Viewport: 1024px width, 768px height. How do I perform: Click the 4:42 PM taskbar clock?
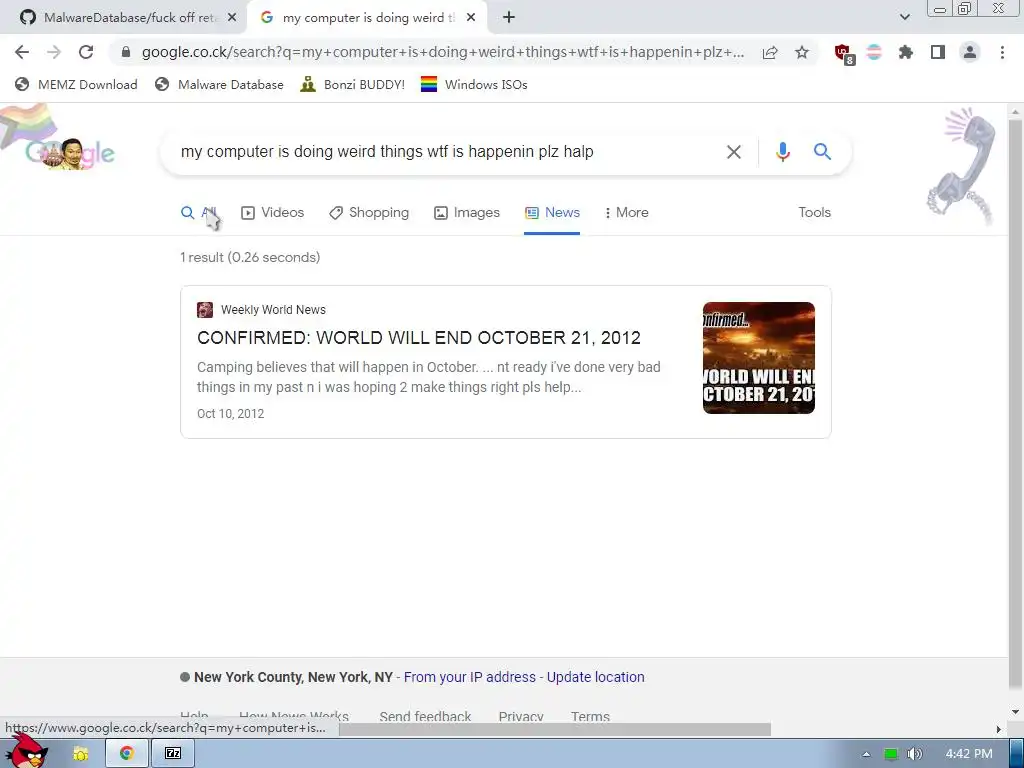click(x=969, y=754)
